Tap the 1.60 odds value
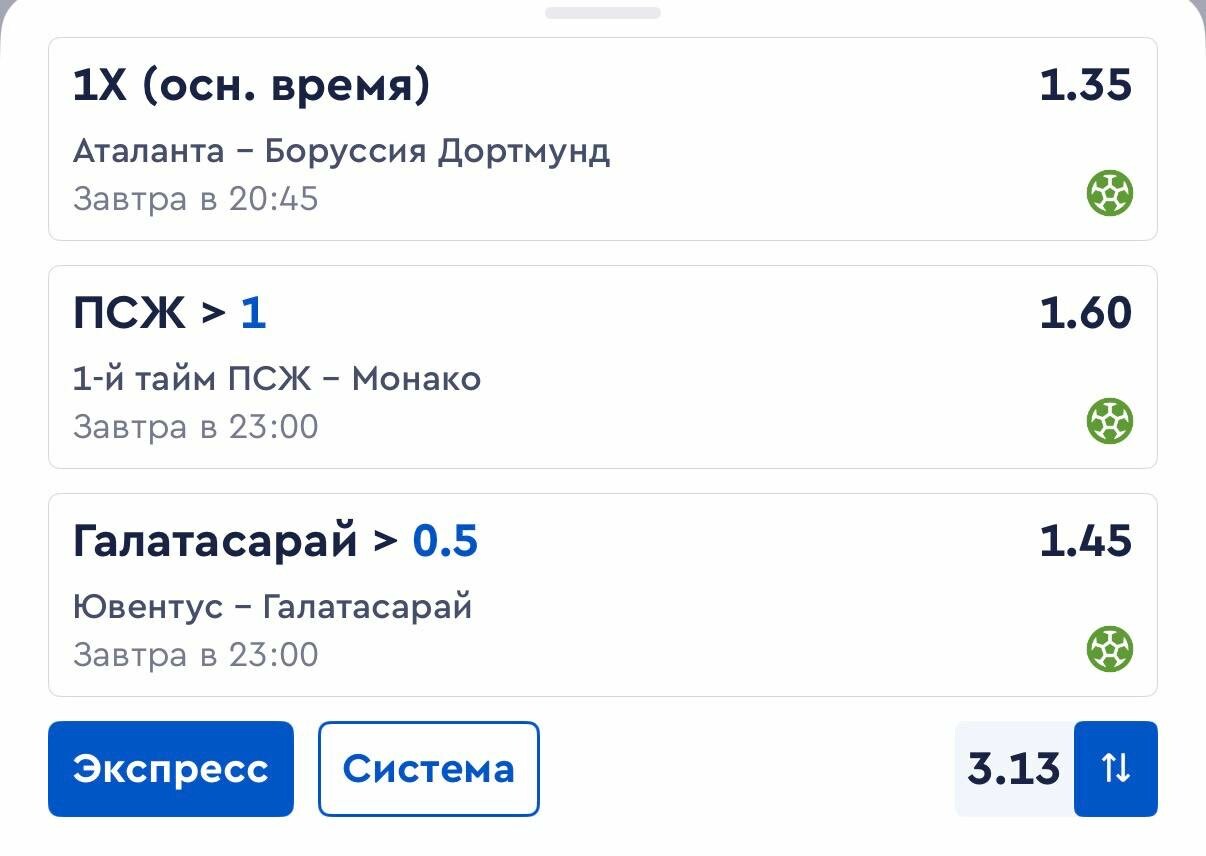The image size is (1206, 856). click(1085, 314)
